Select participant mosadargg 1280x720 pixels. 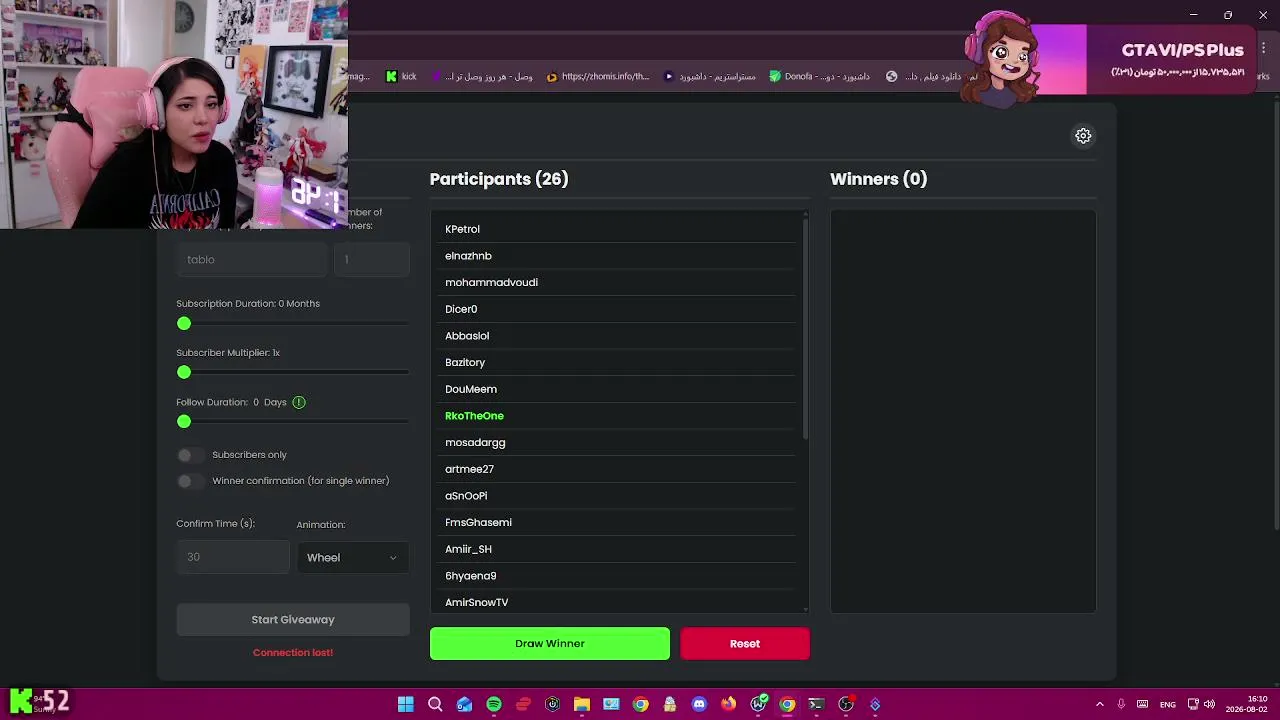pyautogui.click(x=615, y=442)
